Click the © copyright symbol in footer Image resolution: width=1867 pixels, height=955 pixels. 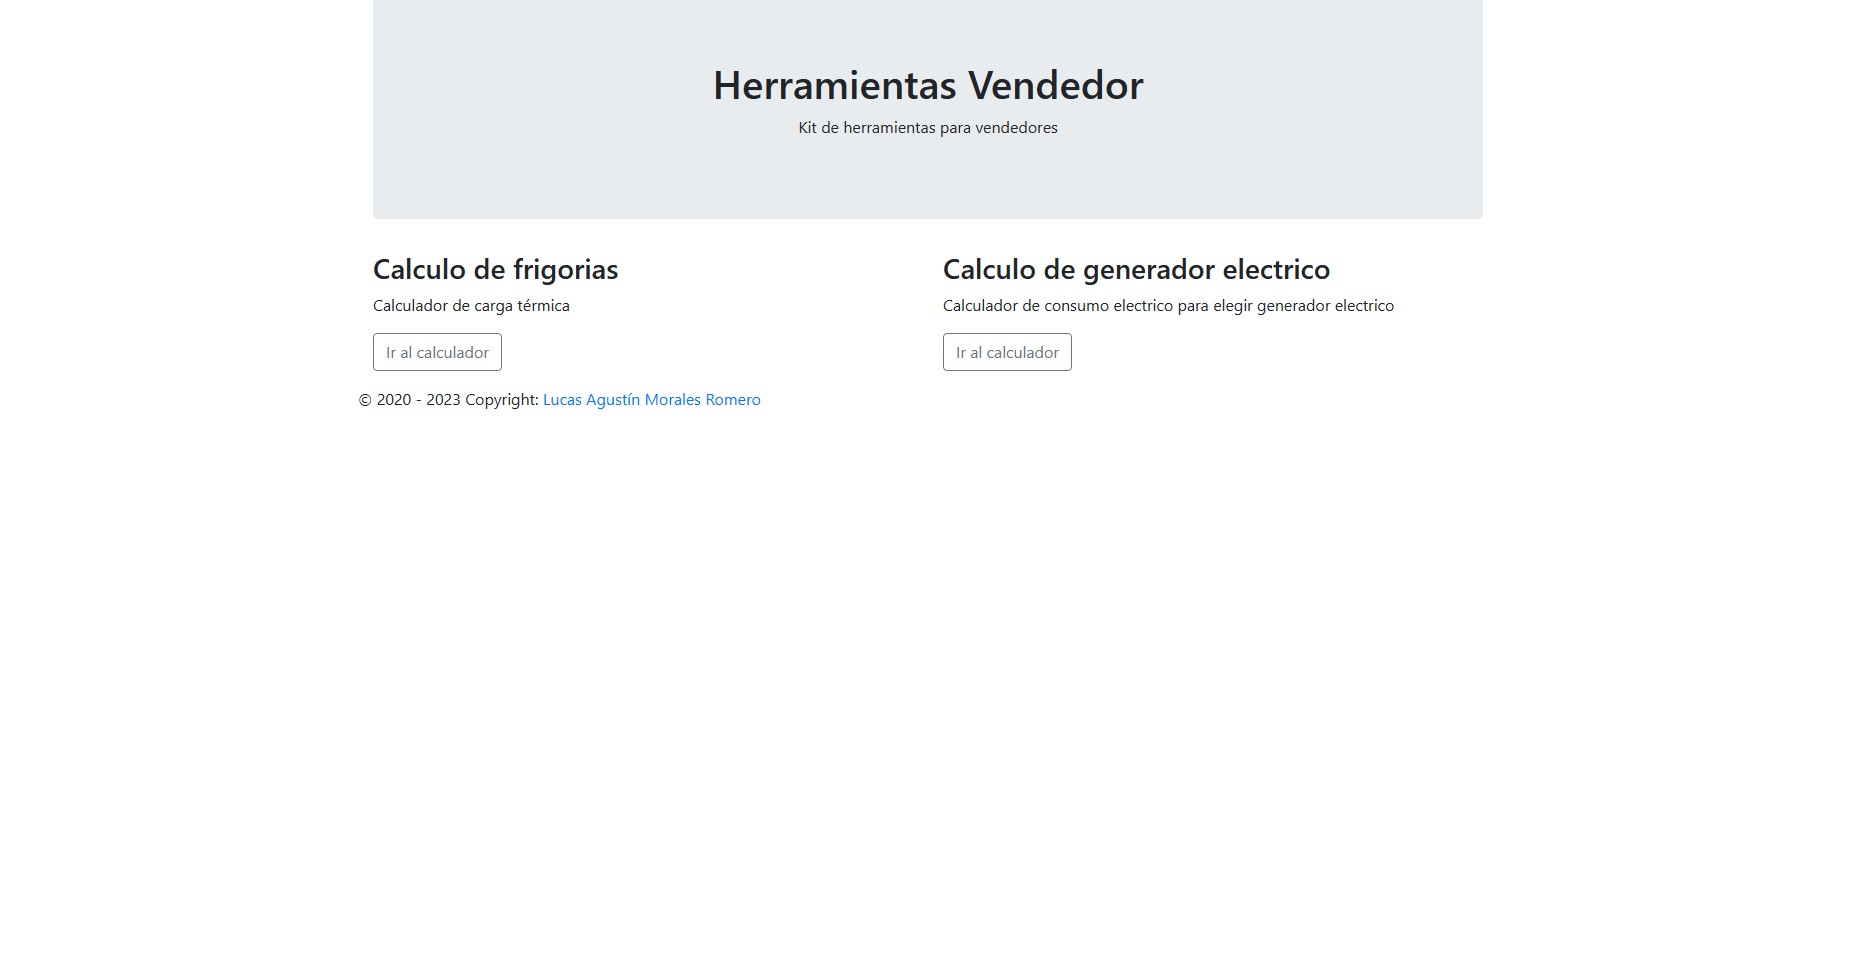[365, 400]
